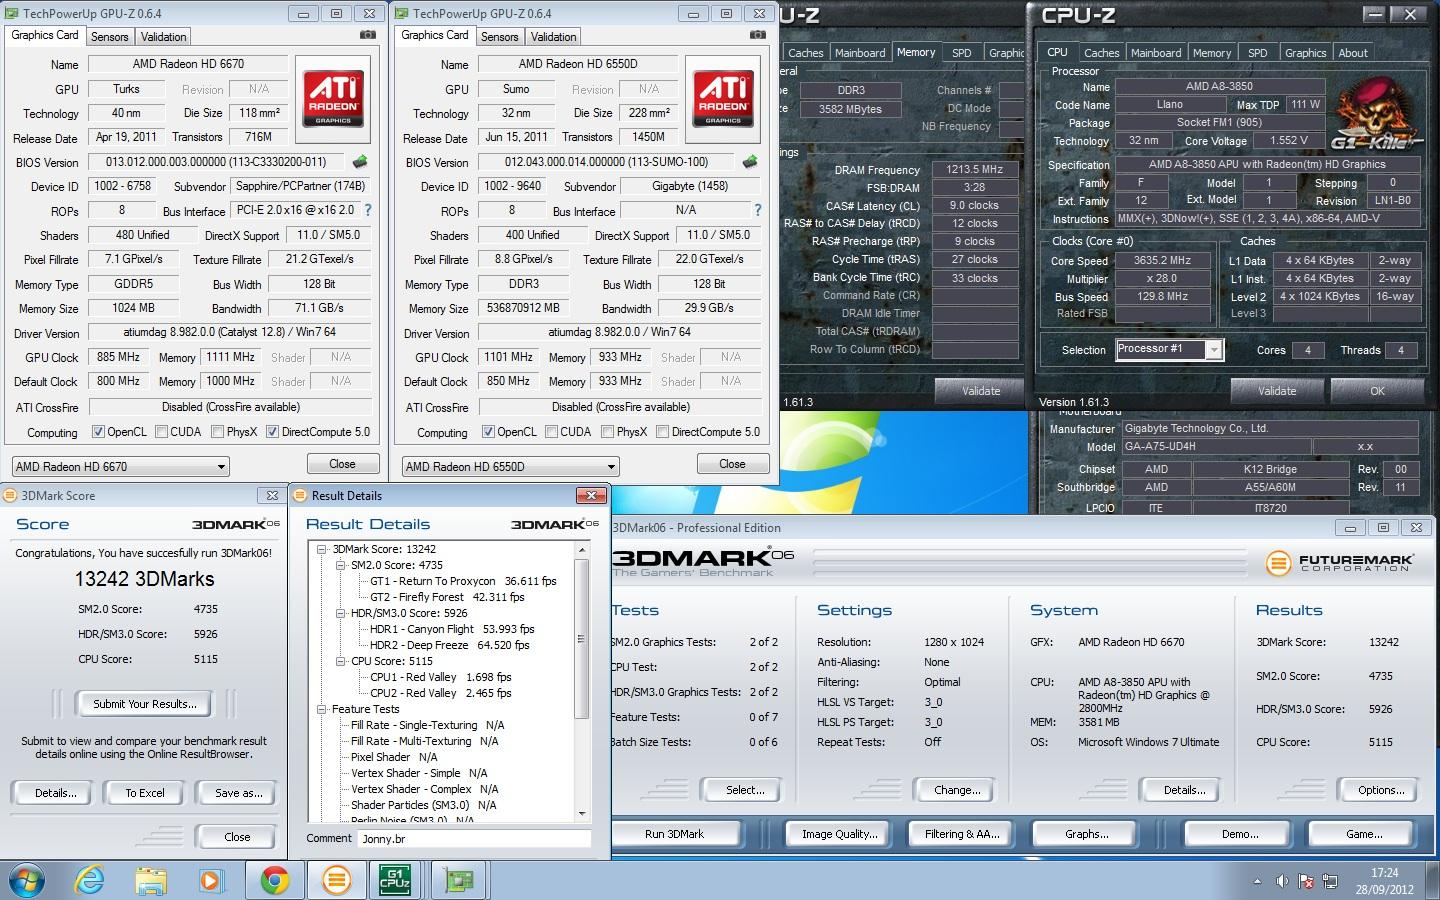Switch to G1 CPU-Z taskbar icon

pos(395,880)
